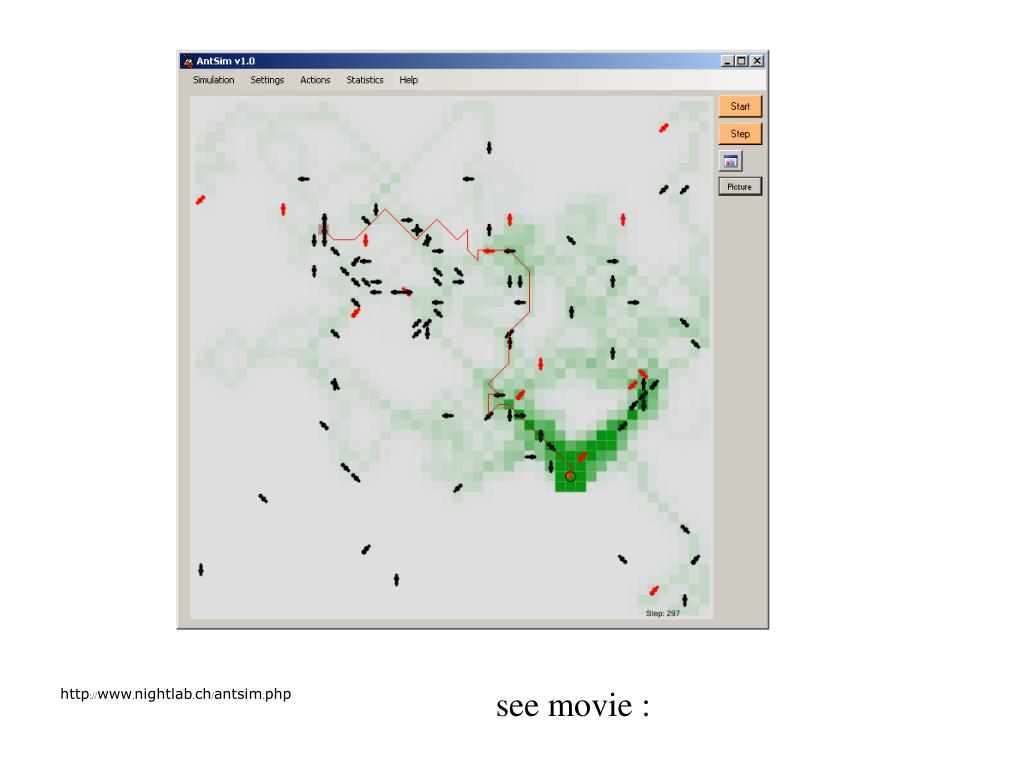Click the nightlab.ch antsim.php URL
Screen dimensions: 1024x768
tap(176, 694)
